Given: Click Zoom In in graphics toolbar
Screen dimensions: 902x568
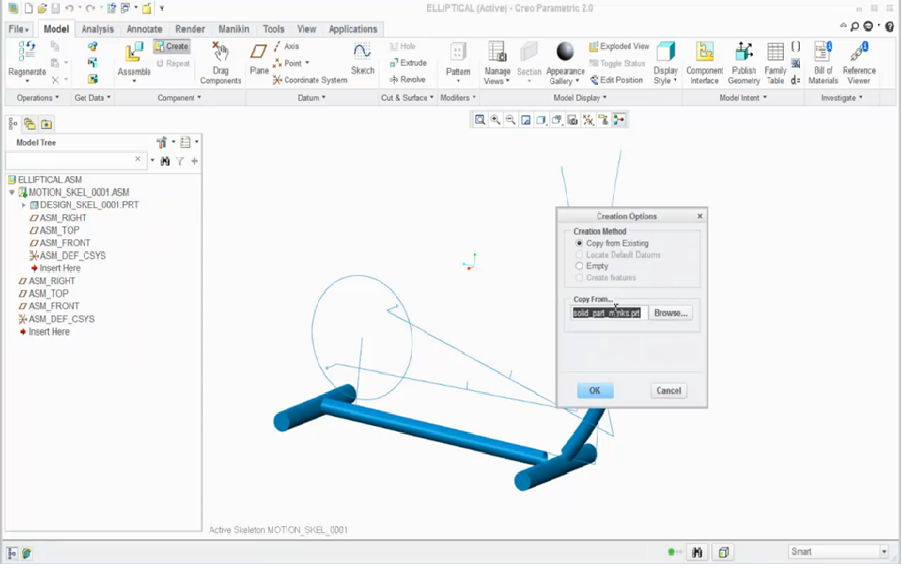Looking at the screenshot, I should [495, 120].
